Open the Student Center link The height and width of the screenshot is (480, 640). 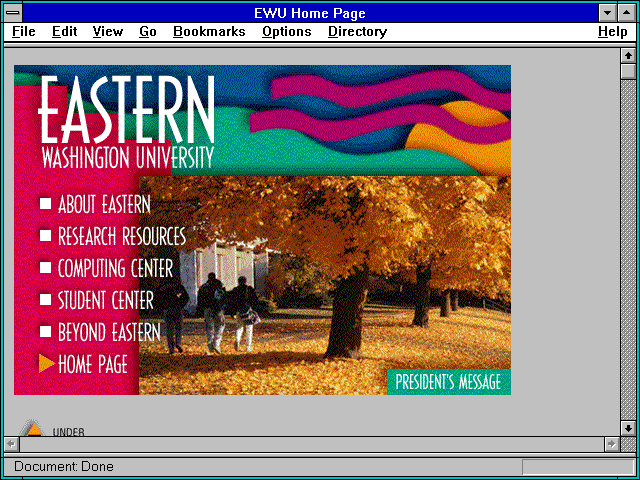tap(106, 300)
